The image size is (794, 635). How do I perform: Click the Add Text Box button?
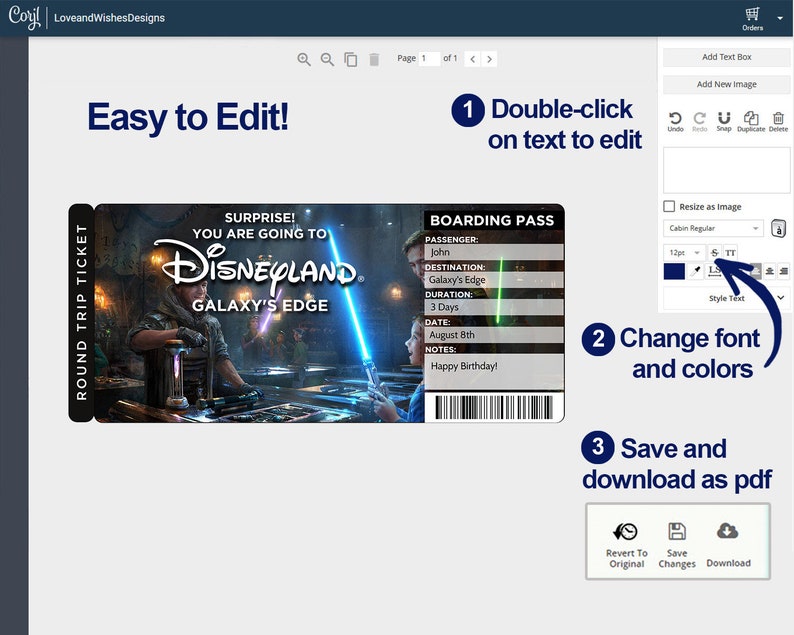coord(726,57)
